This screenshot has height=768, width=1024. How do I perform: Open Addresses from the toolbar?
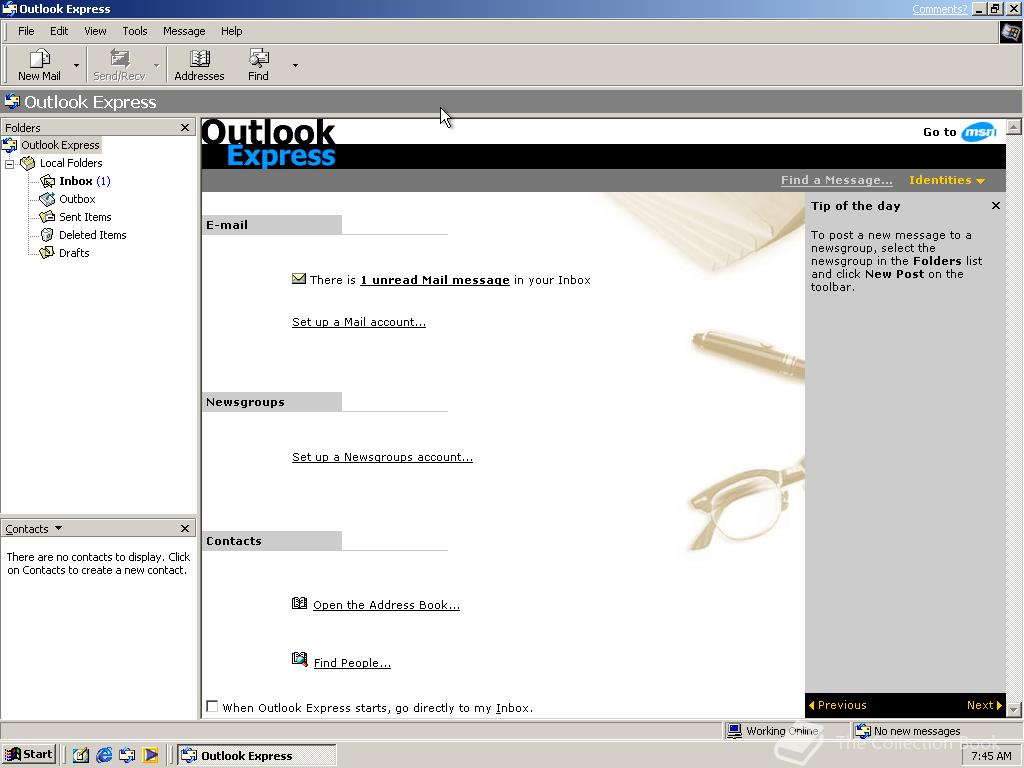[199, 65]
